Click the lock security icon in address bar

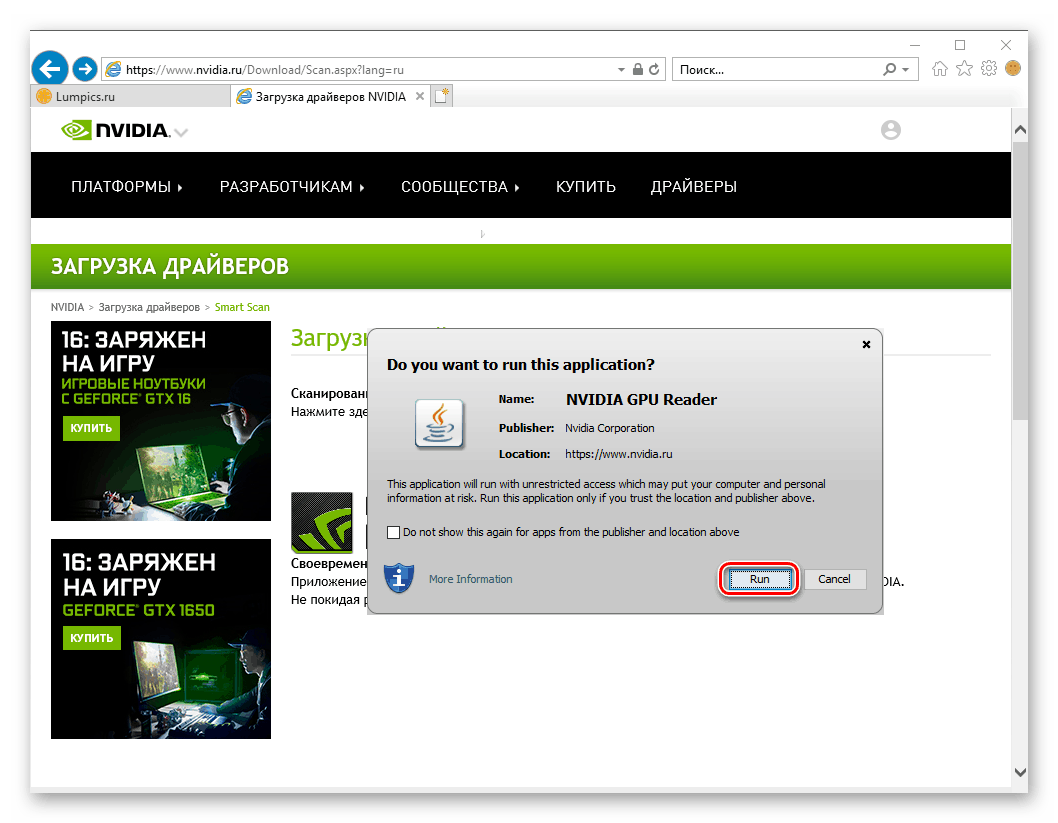point(638,69)
